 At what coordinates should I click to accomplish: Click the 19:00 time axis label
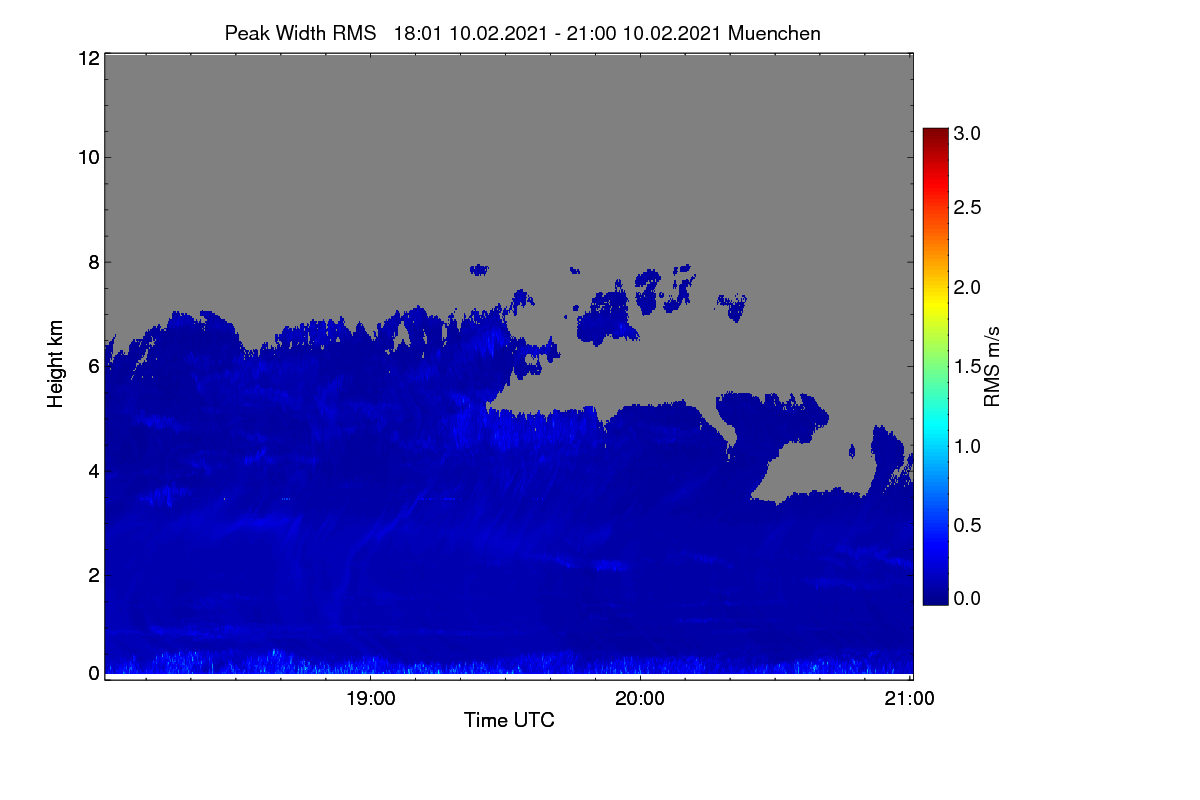(370, 699)
